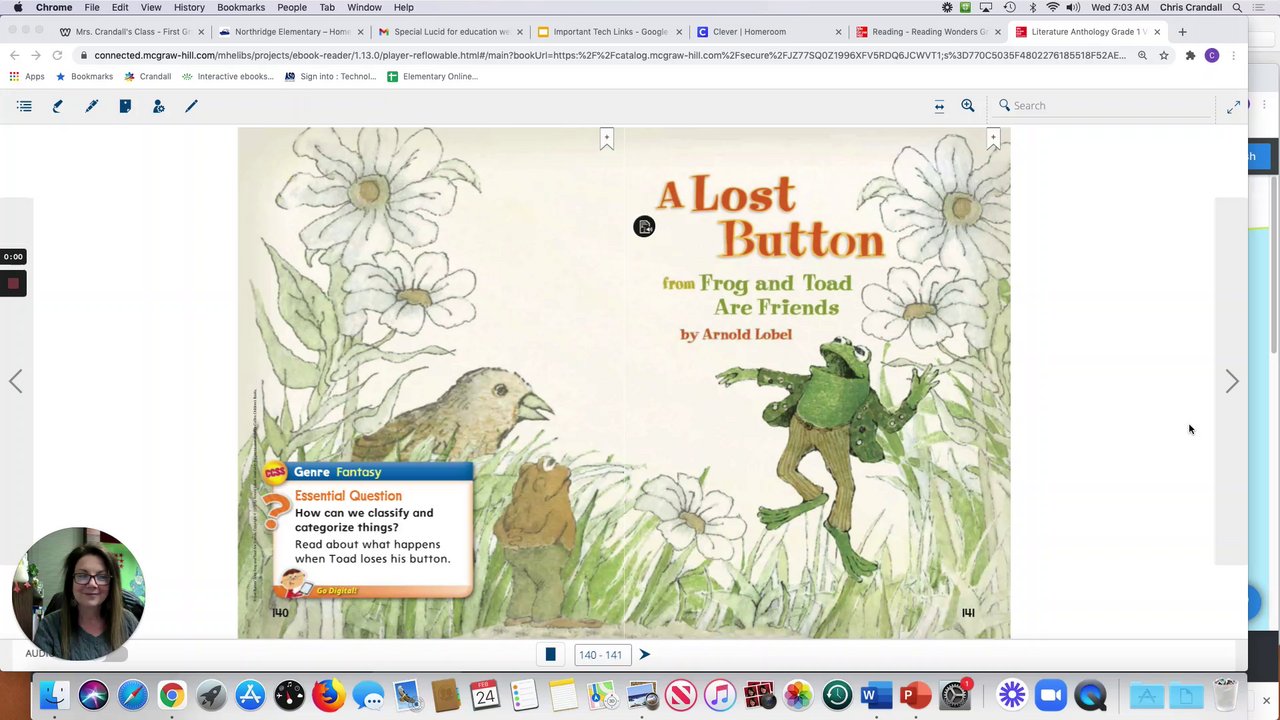Screen dimensions: 1280x720
Task: Open Sign into : Technol... bookmark
Action: coord(330,76)
